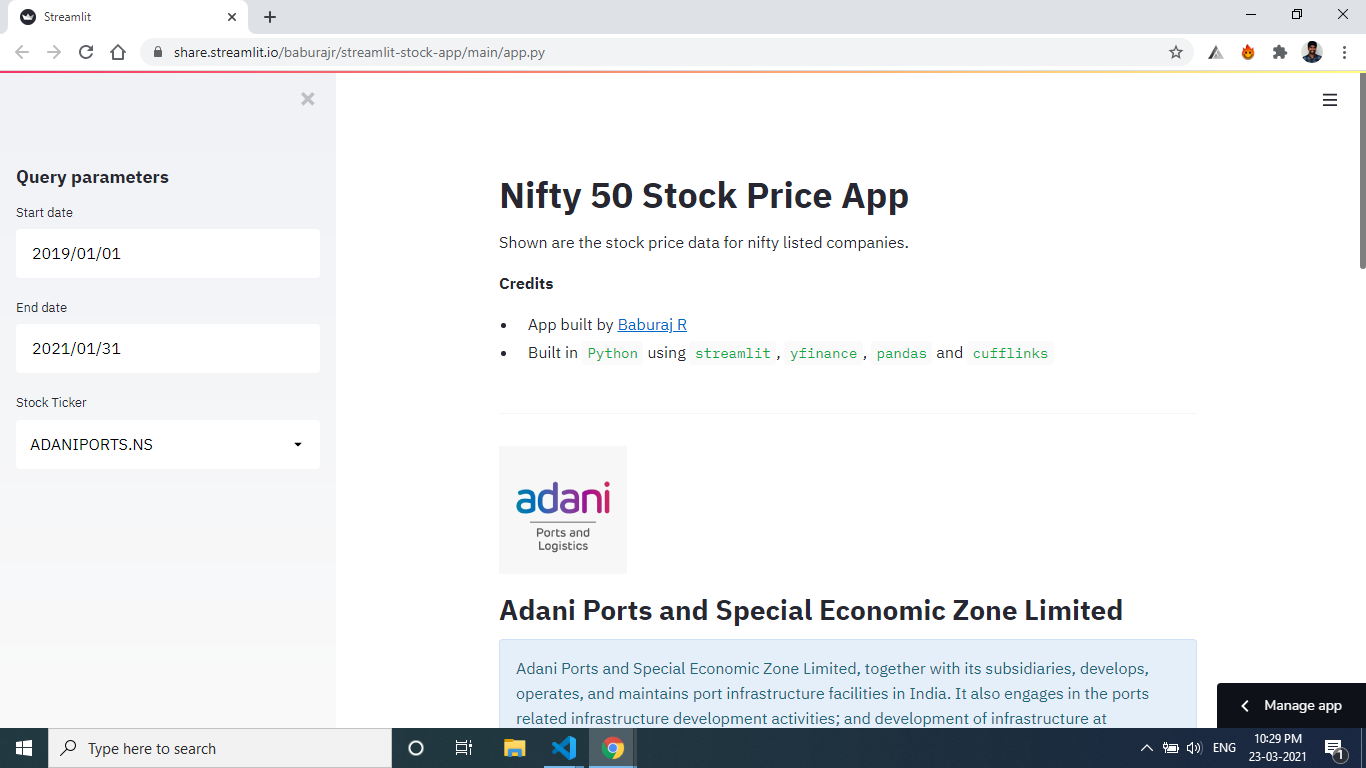Open the notification center
1366x768 pixels.
click(1335, 748)
